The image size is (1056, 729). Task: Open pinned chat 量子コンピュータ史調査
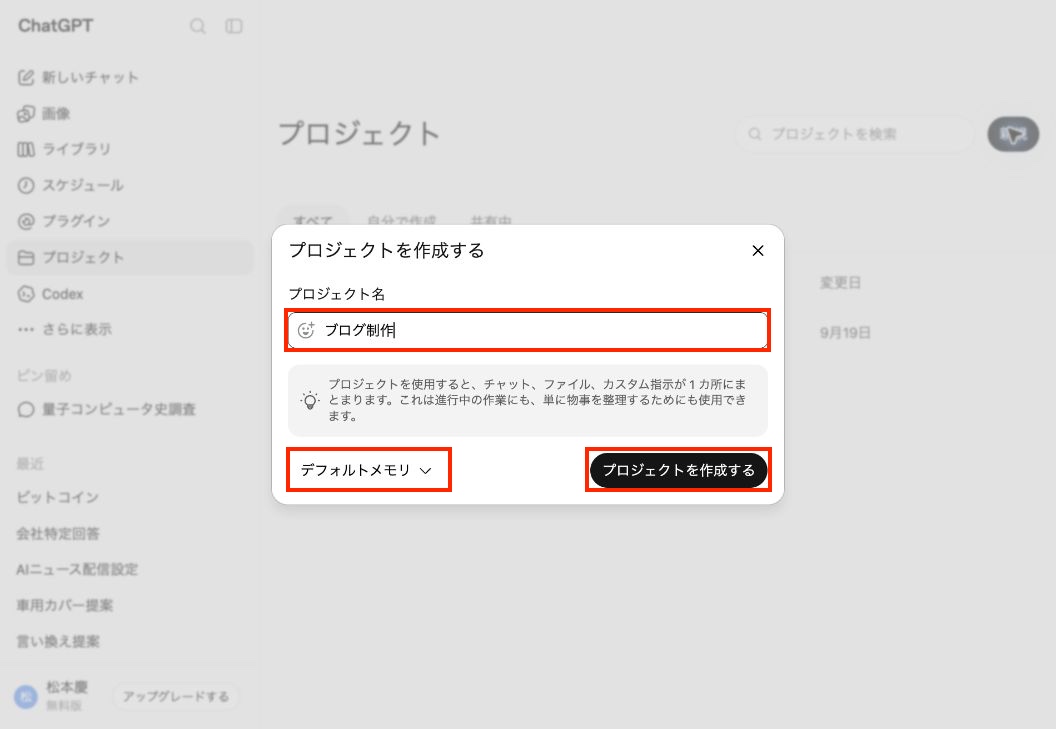pos(128,409)
